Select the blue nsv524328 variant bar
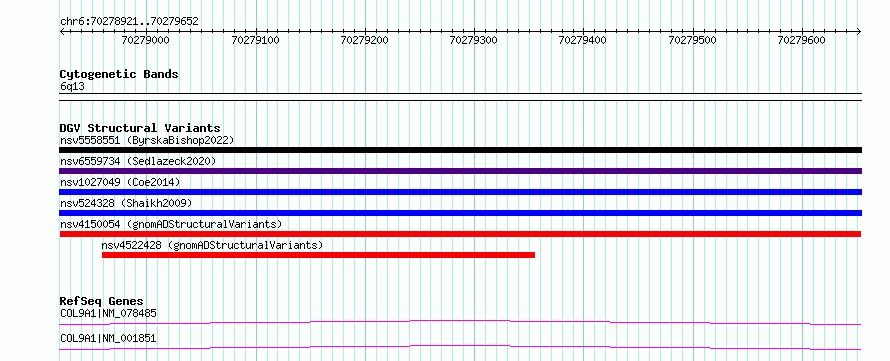This screenshot has height=361, width=890. (x=460, y=213)
